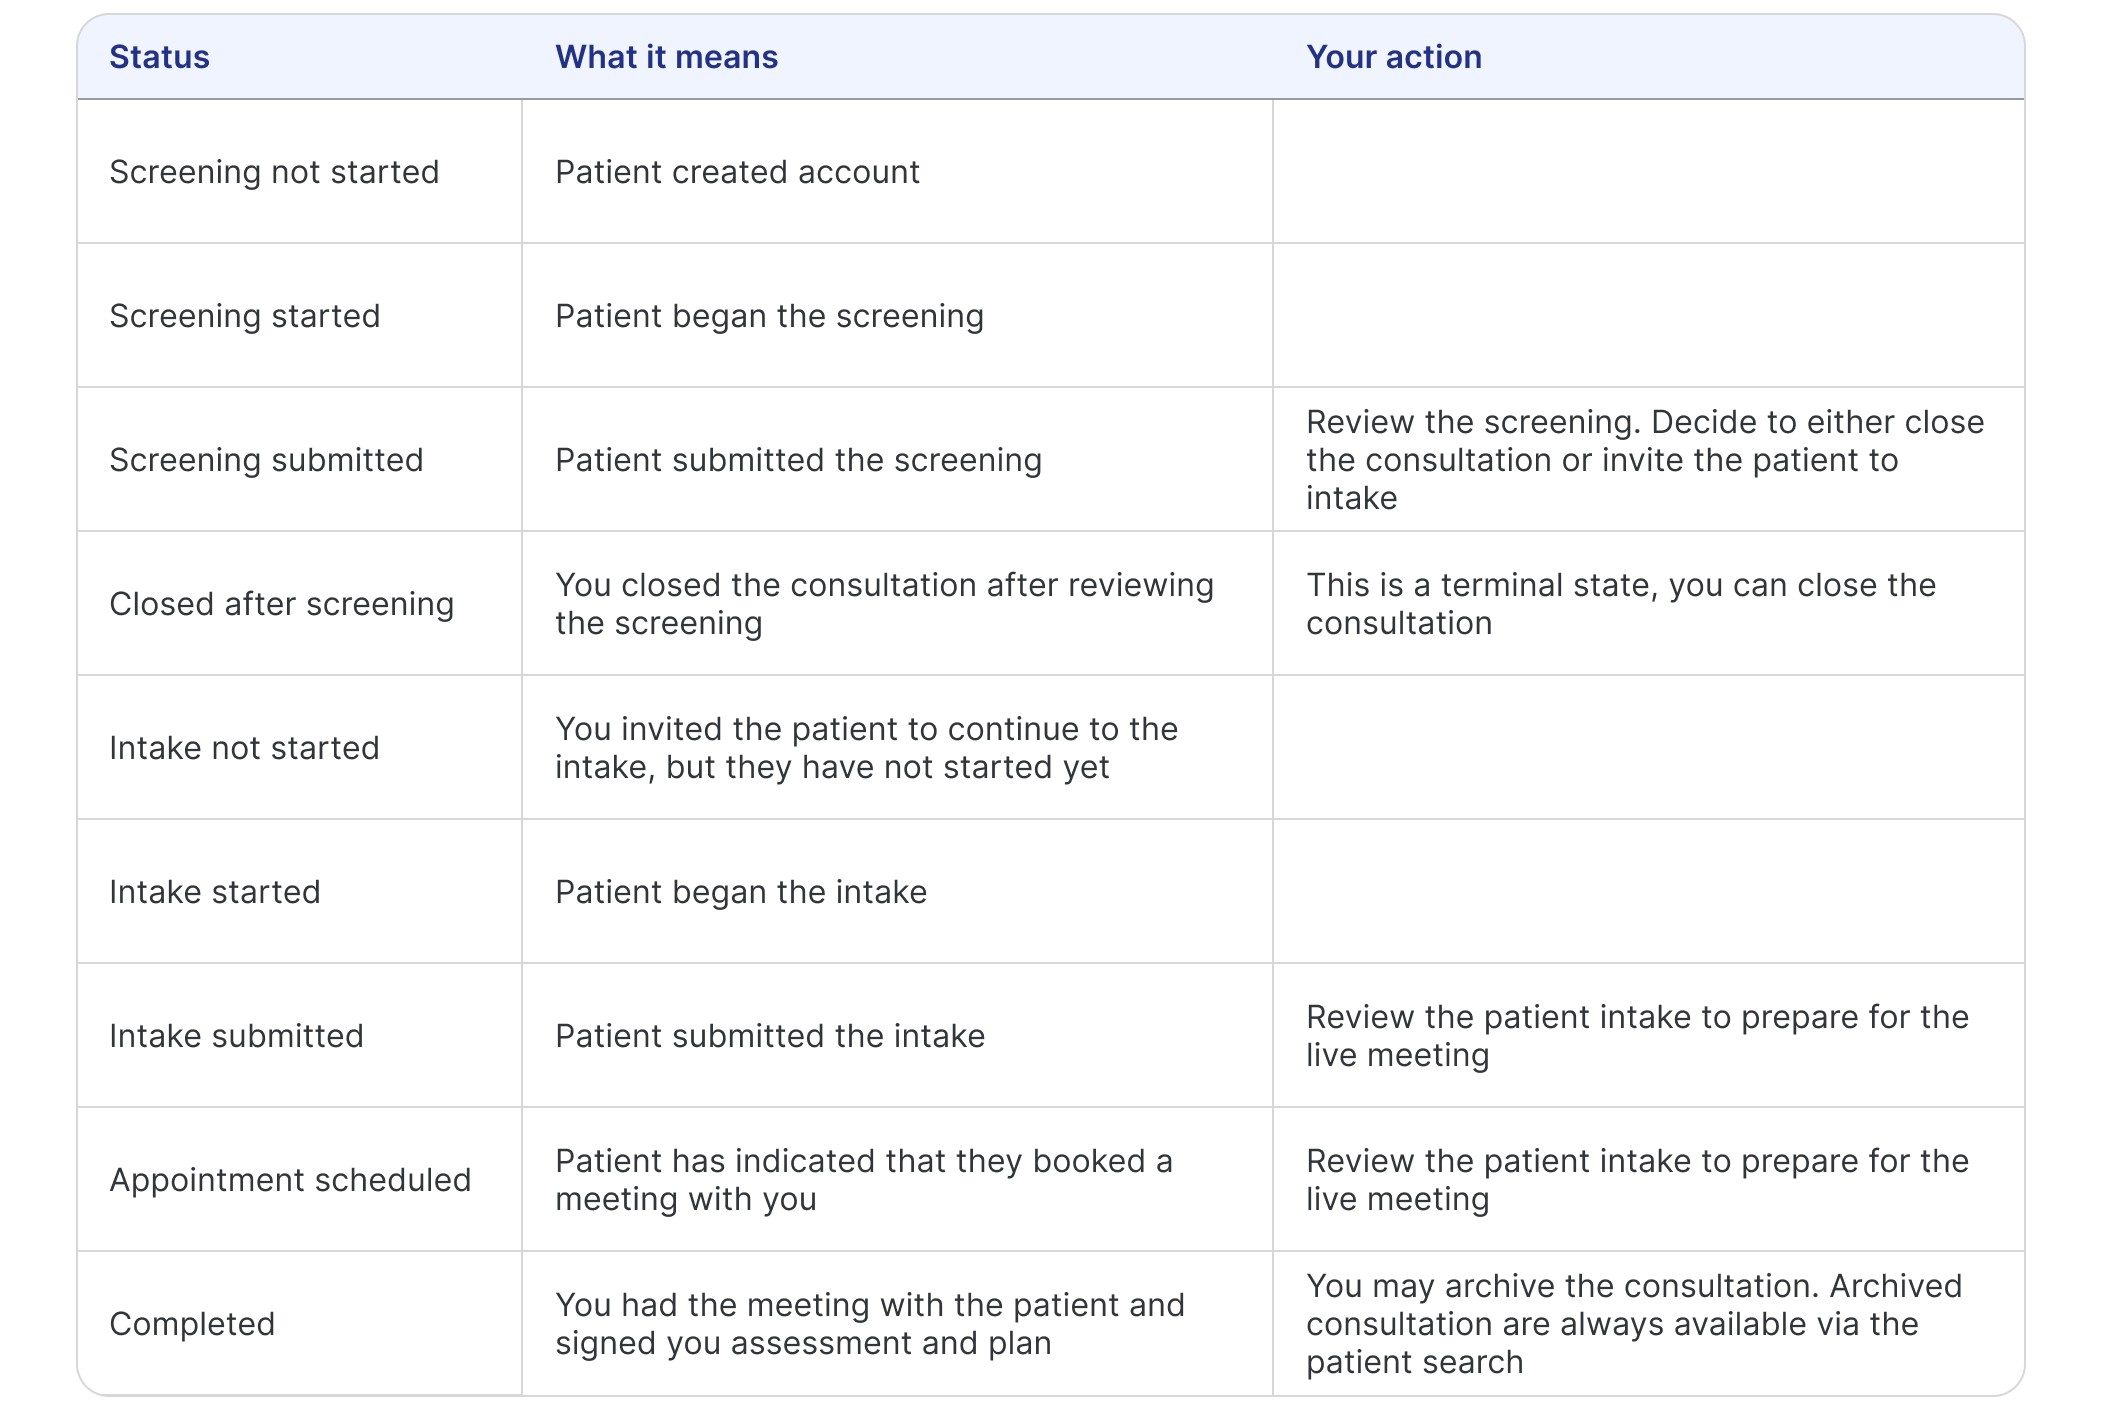Click the booked a meeting description text
2102x1410 pixels.
click(x=863, y=1180)
